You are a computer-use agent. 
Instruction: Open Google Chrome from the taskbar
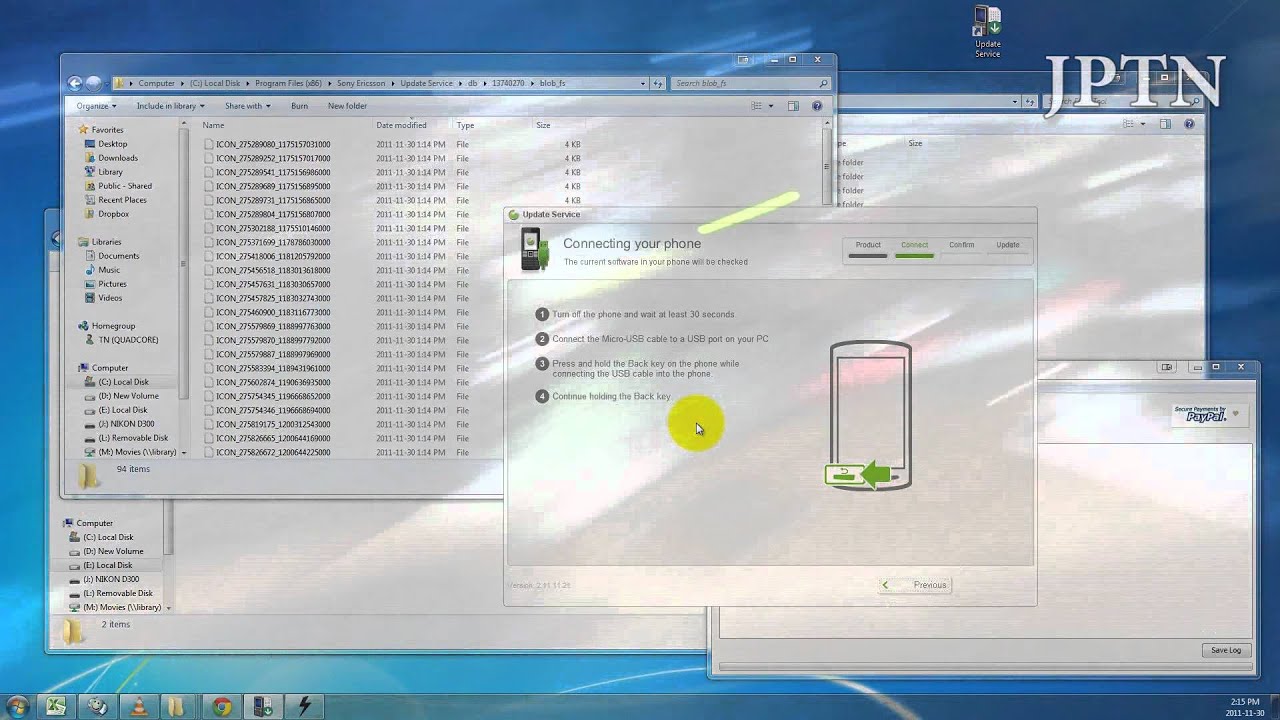click(x=222, y=706)
